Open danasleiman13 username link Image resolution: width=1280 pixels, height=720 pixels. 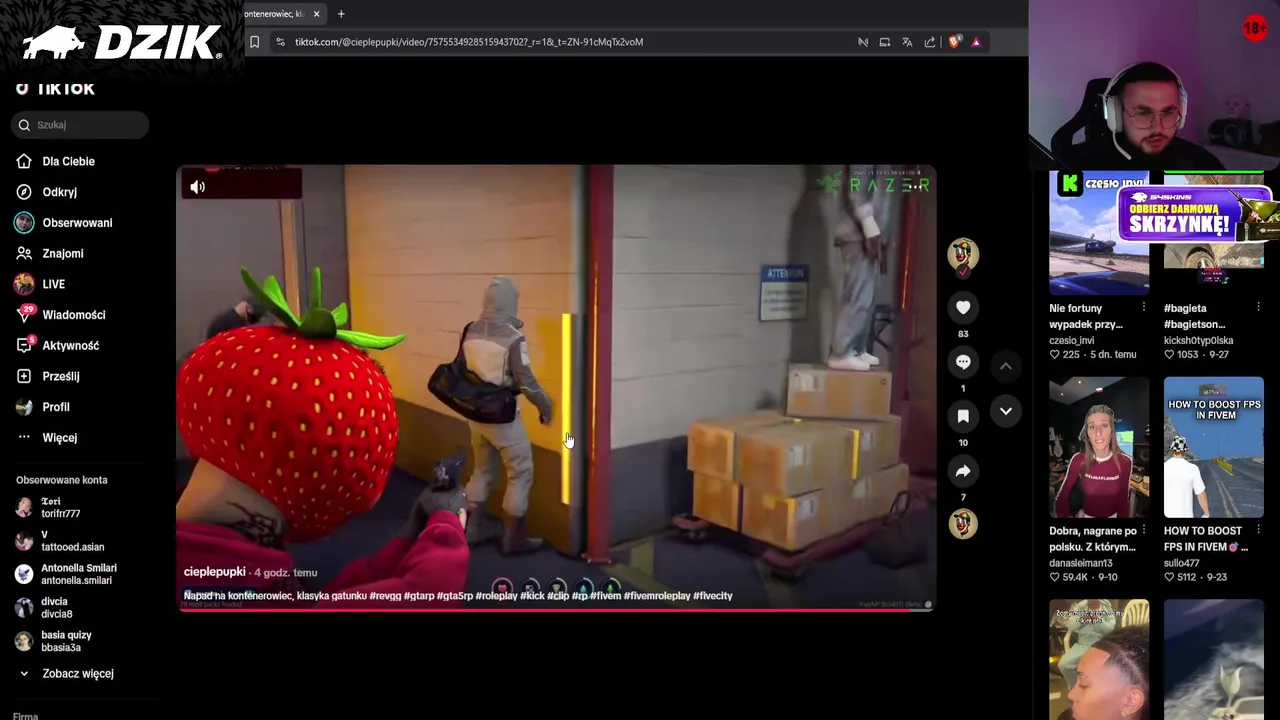1080,564
